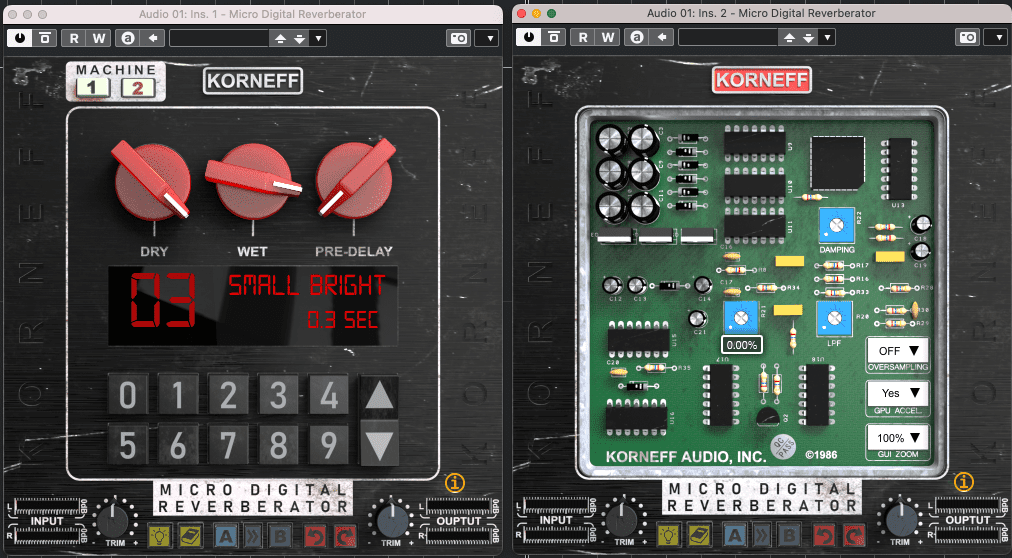Open the GUI ZOOM dropdown showing 100%
The image size is (1012, 558).
coord(898,438)
